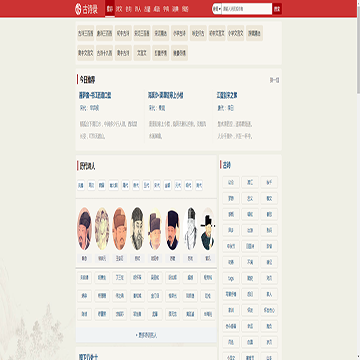Filter poets by the 两汉 dynasty tag
Image resolution: width=360 pixels, height=360 pixels.
[x=91, y=185]
